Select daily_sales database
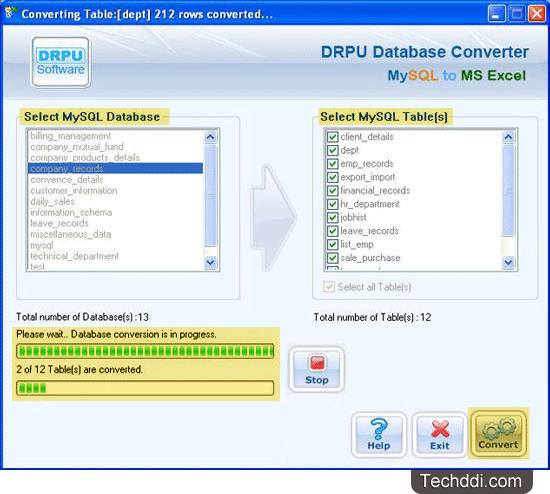The width and height of the screenshot is (550, 494). click(115, 201)
